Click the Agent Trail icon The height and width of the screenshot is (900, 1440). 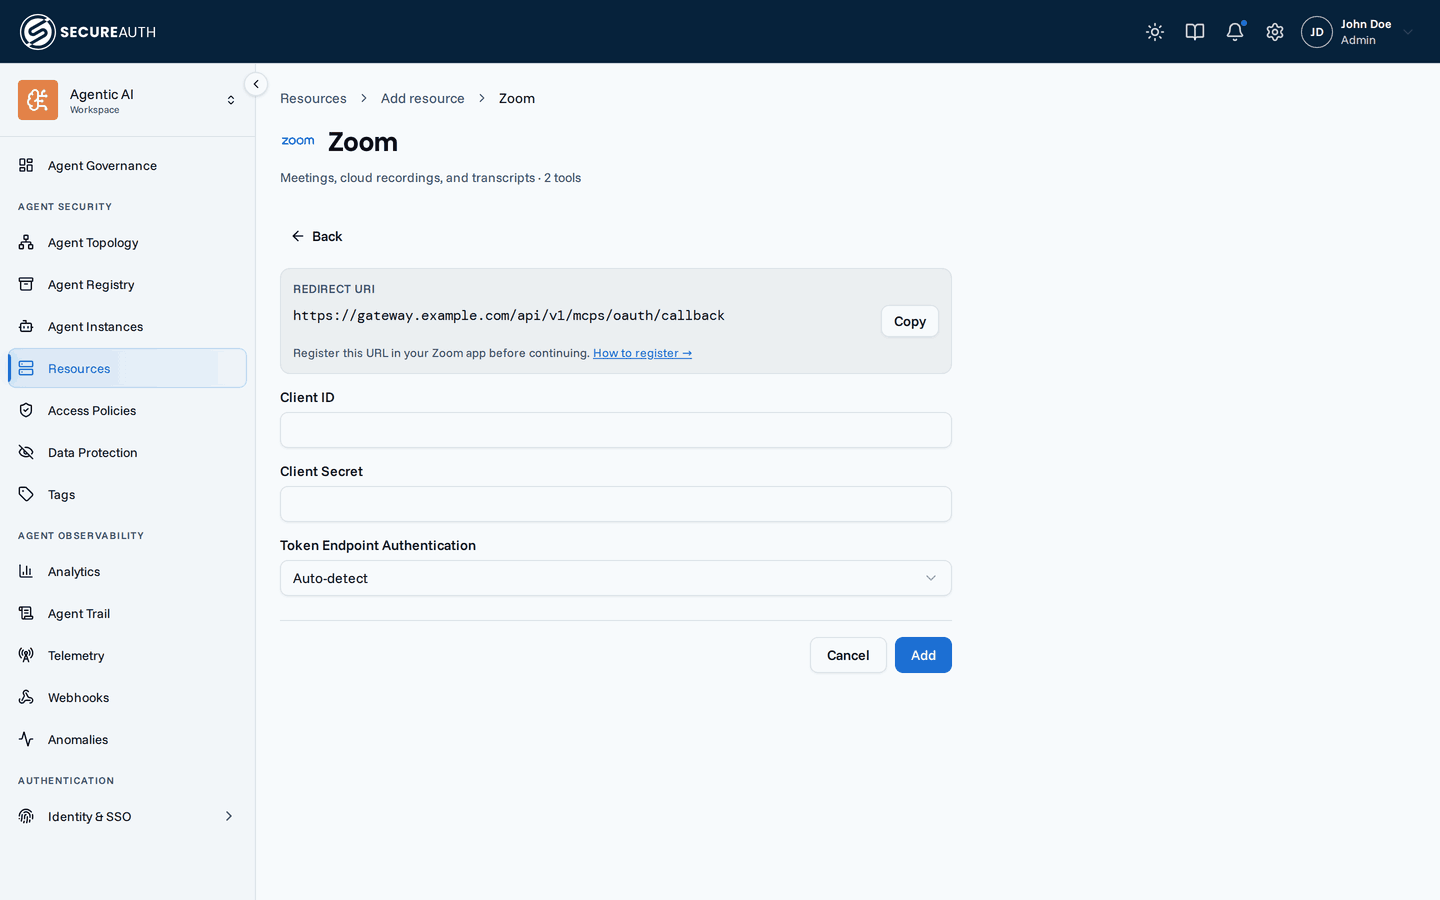click(x=26, y=613)
